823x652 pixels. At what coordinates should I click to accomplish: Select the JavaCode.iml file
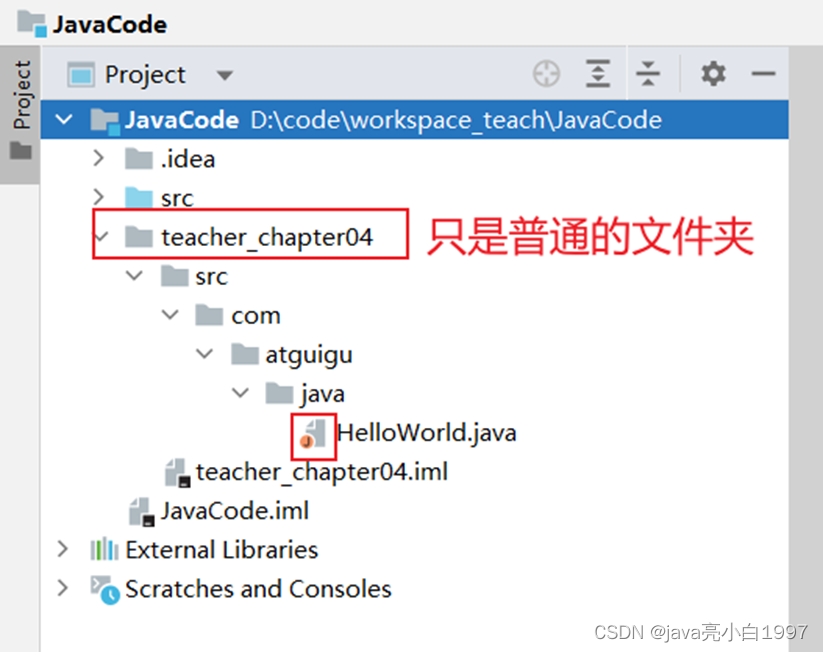(x=219, y=511)
